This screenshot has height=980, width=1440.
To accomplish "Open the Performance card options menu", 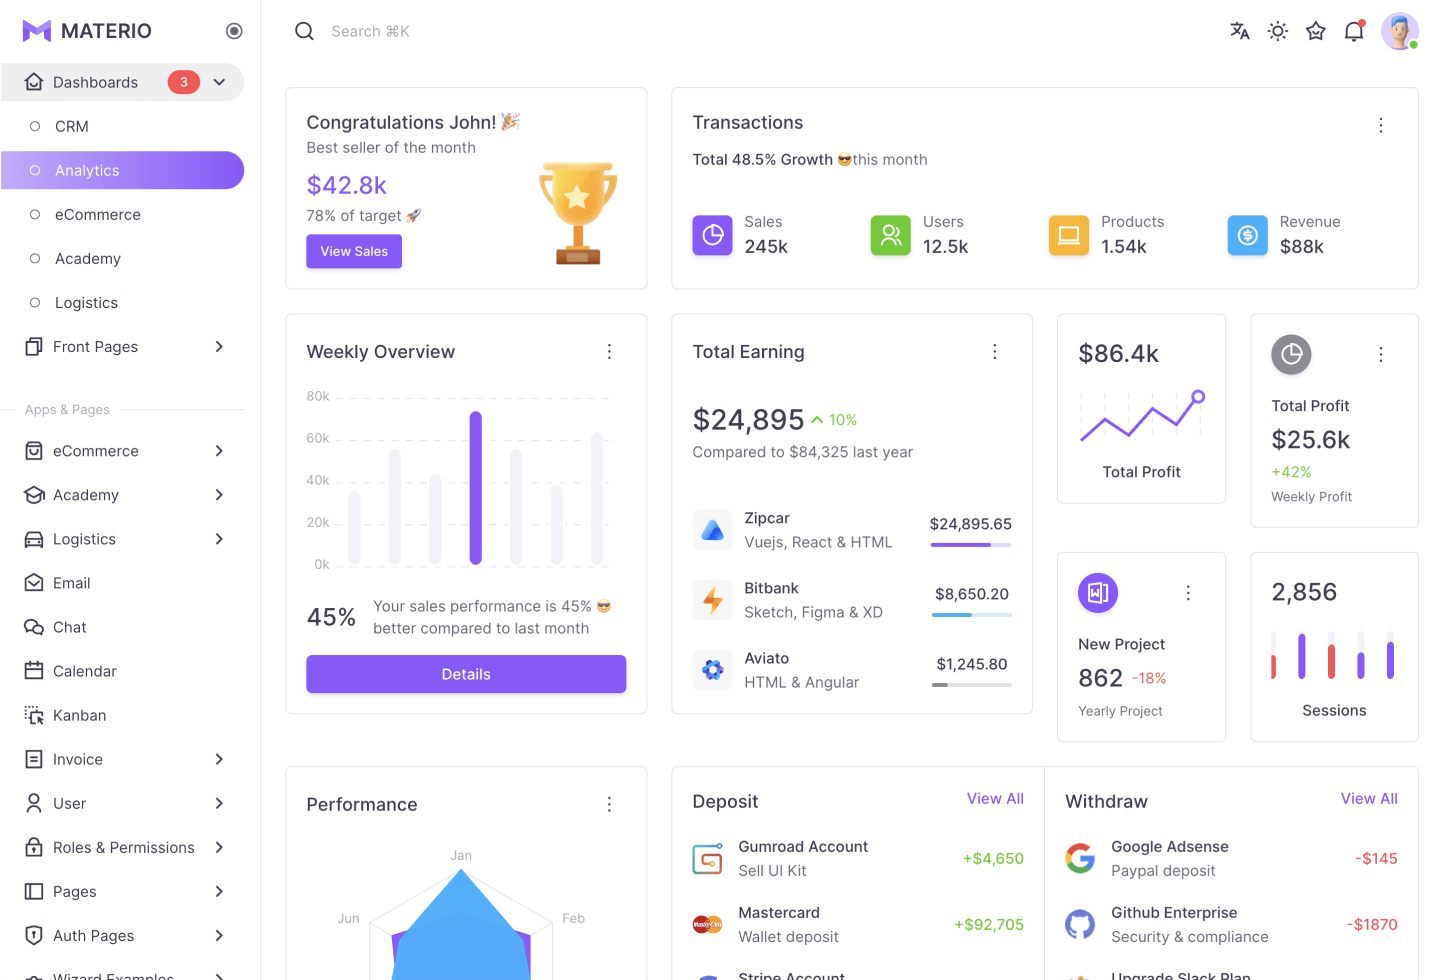I will click(609, 805).
